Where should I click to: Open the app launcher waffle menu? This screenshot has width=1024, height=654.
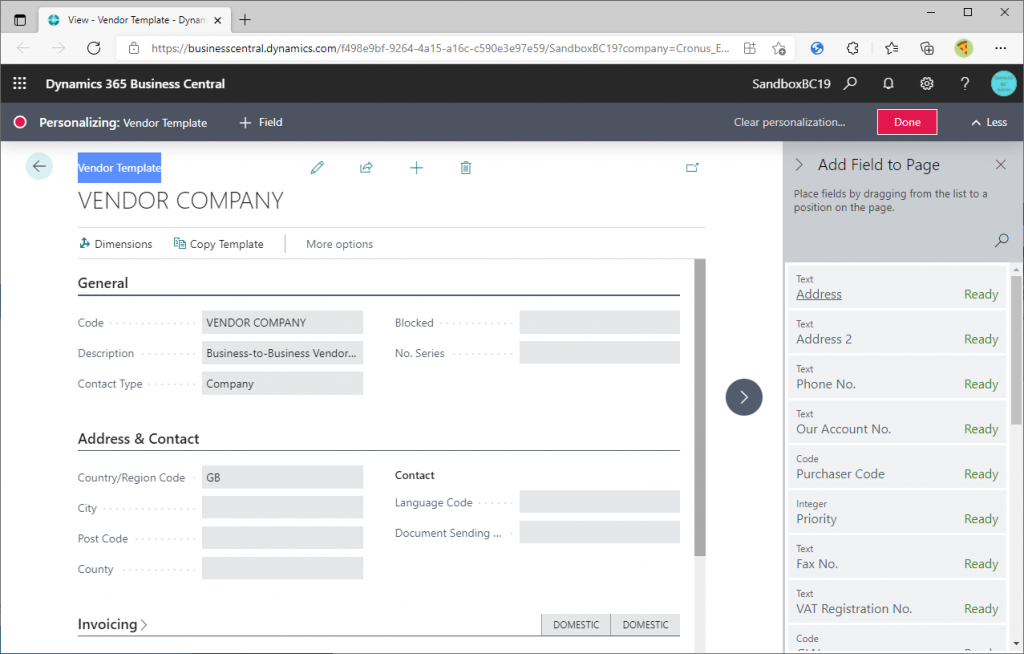(x=20, y=84)
